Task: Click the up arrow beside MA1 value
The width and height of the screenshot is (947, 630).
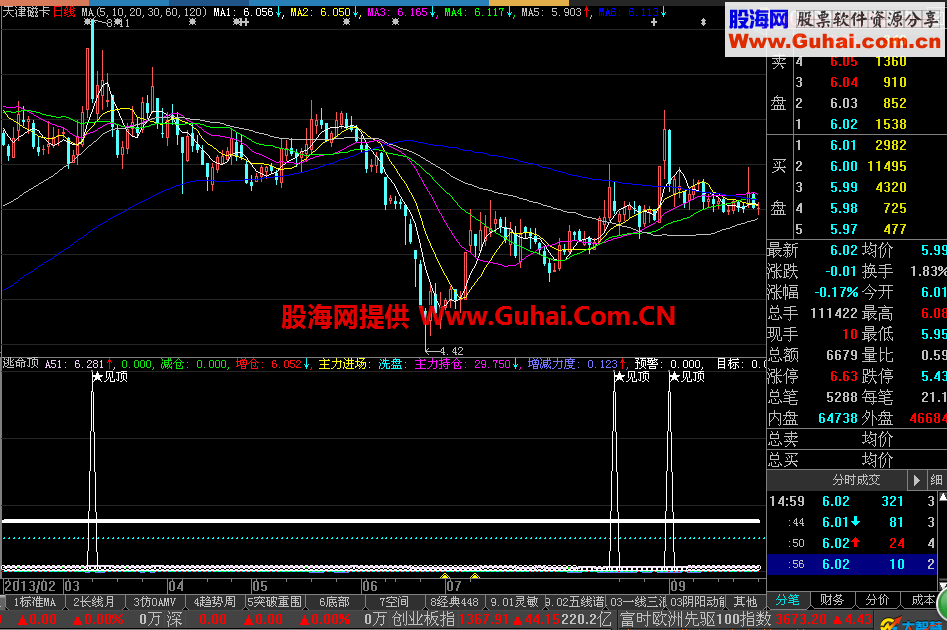Action: tap(277, 10)
